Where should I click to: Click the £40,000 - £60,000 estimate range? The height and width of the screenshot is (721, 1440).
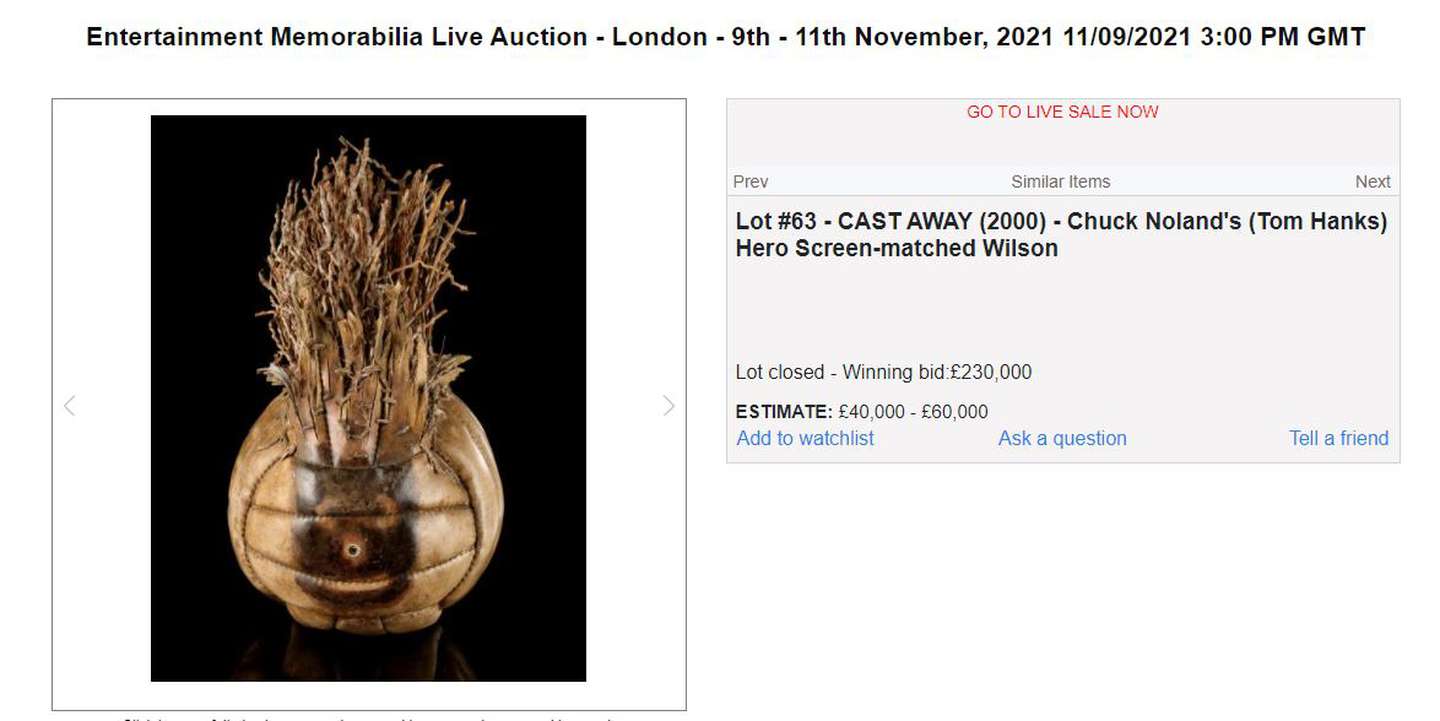click(913, 412)
